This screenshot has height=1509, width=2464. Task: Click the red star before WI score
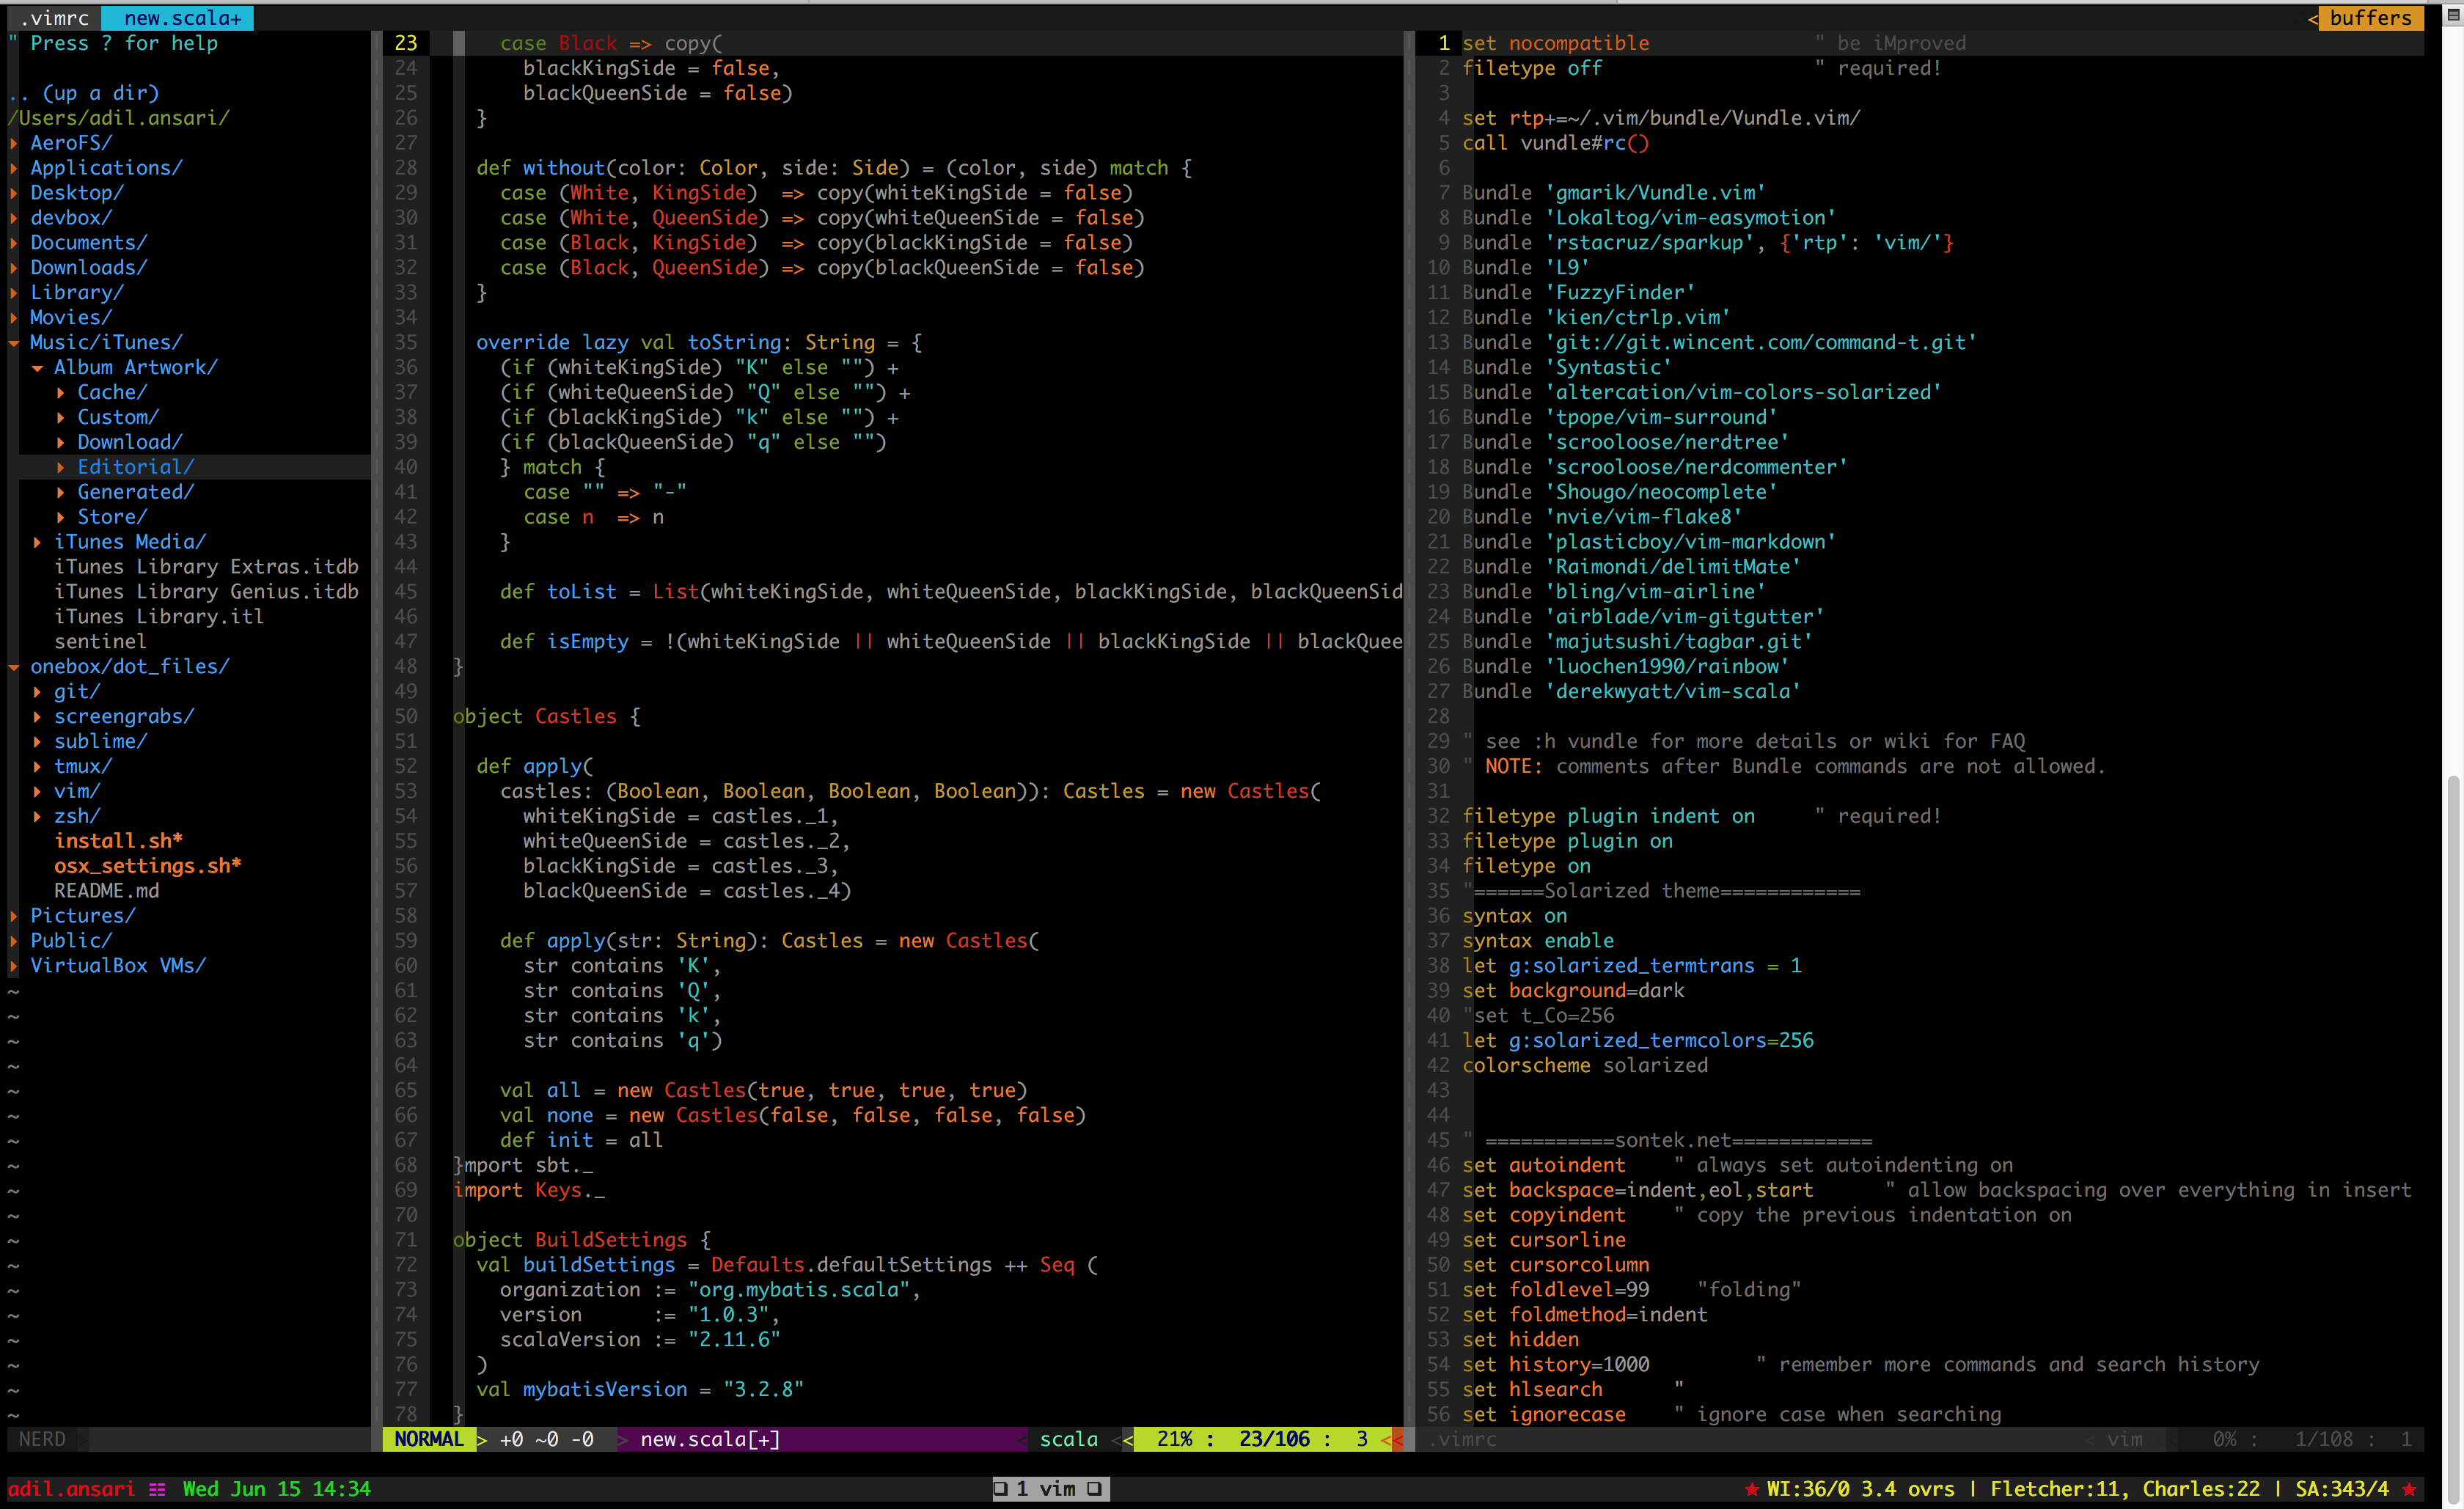click(x=1751, y=1489)
